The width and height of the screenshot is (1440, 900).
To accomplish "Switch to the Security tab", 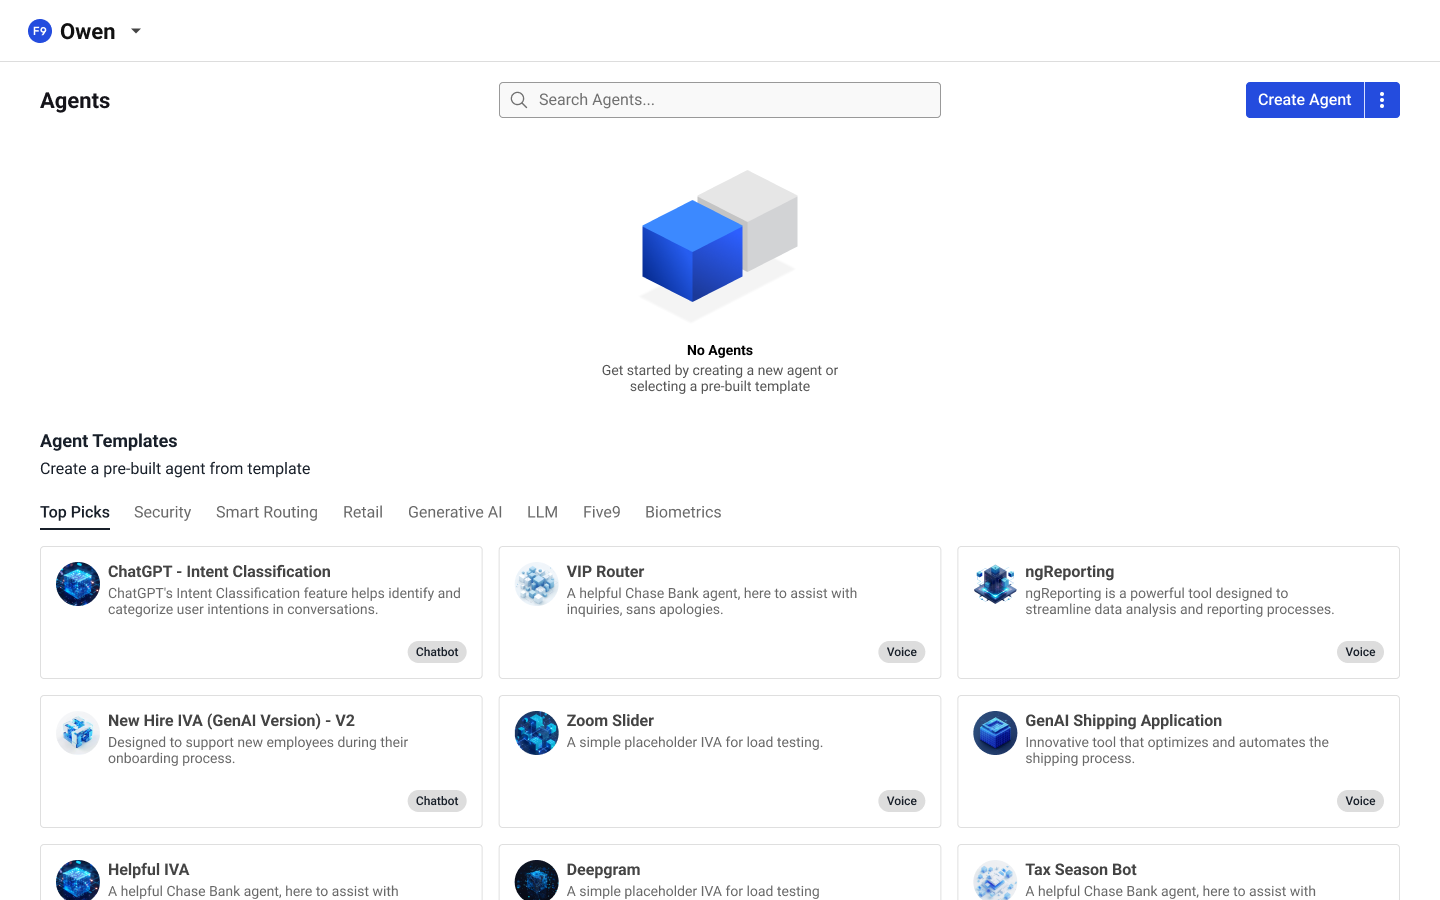I will click(x=162, y=512).
